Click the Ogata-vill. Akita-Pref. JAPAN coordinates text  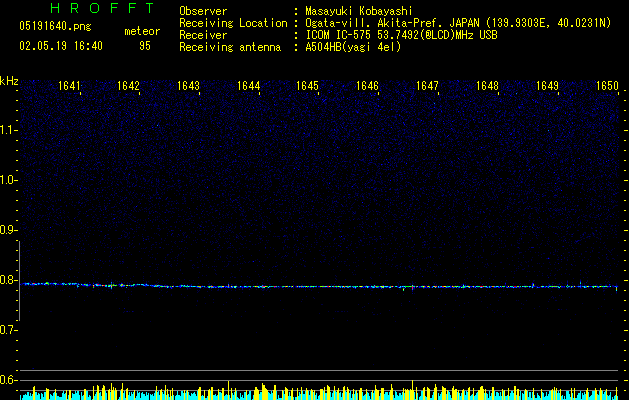(x=458, y=23)
